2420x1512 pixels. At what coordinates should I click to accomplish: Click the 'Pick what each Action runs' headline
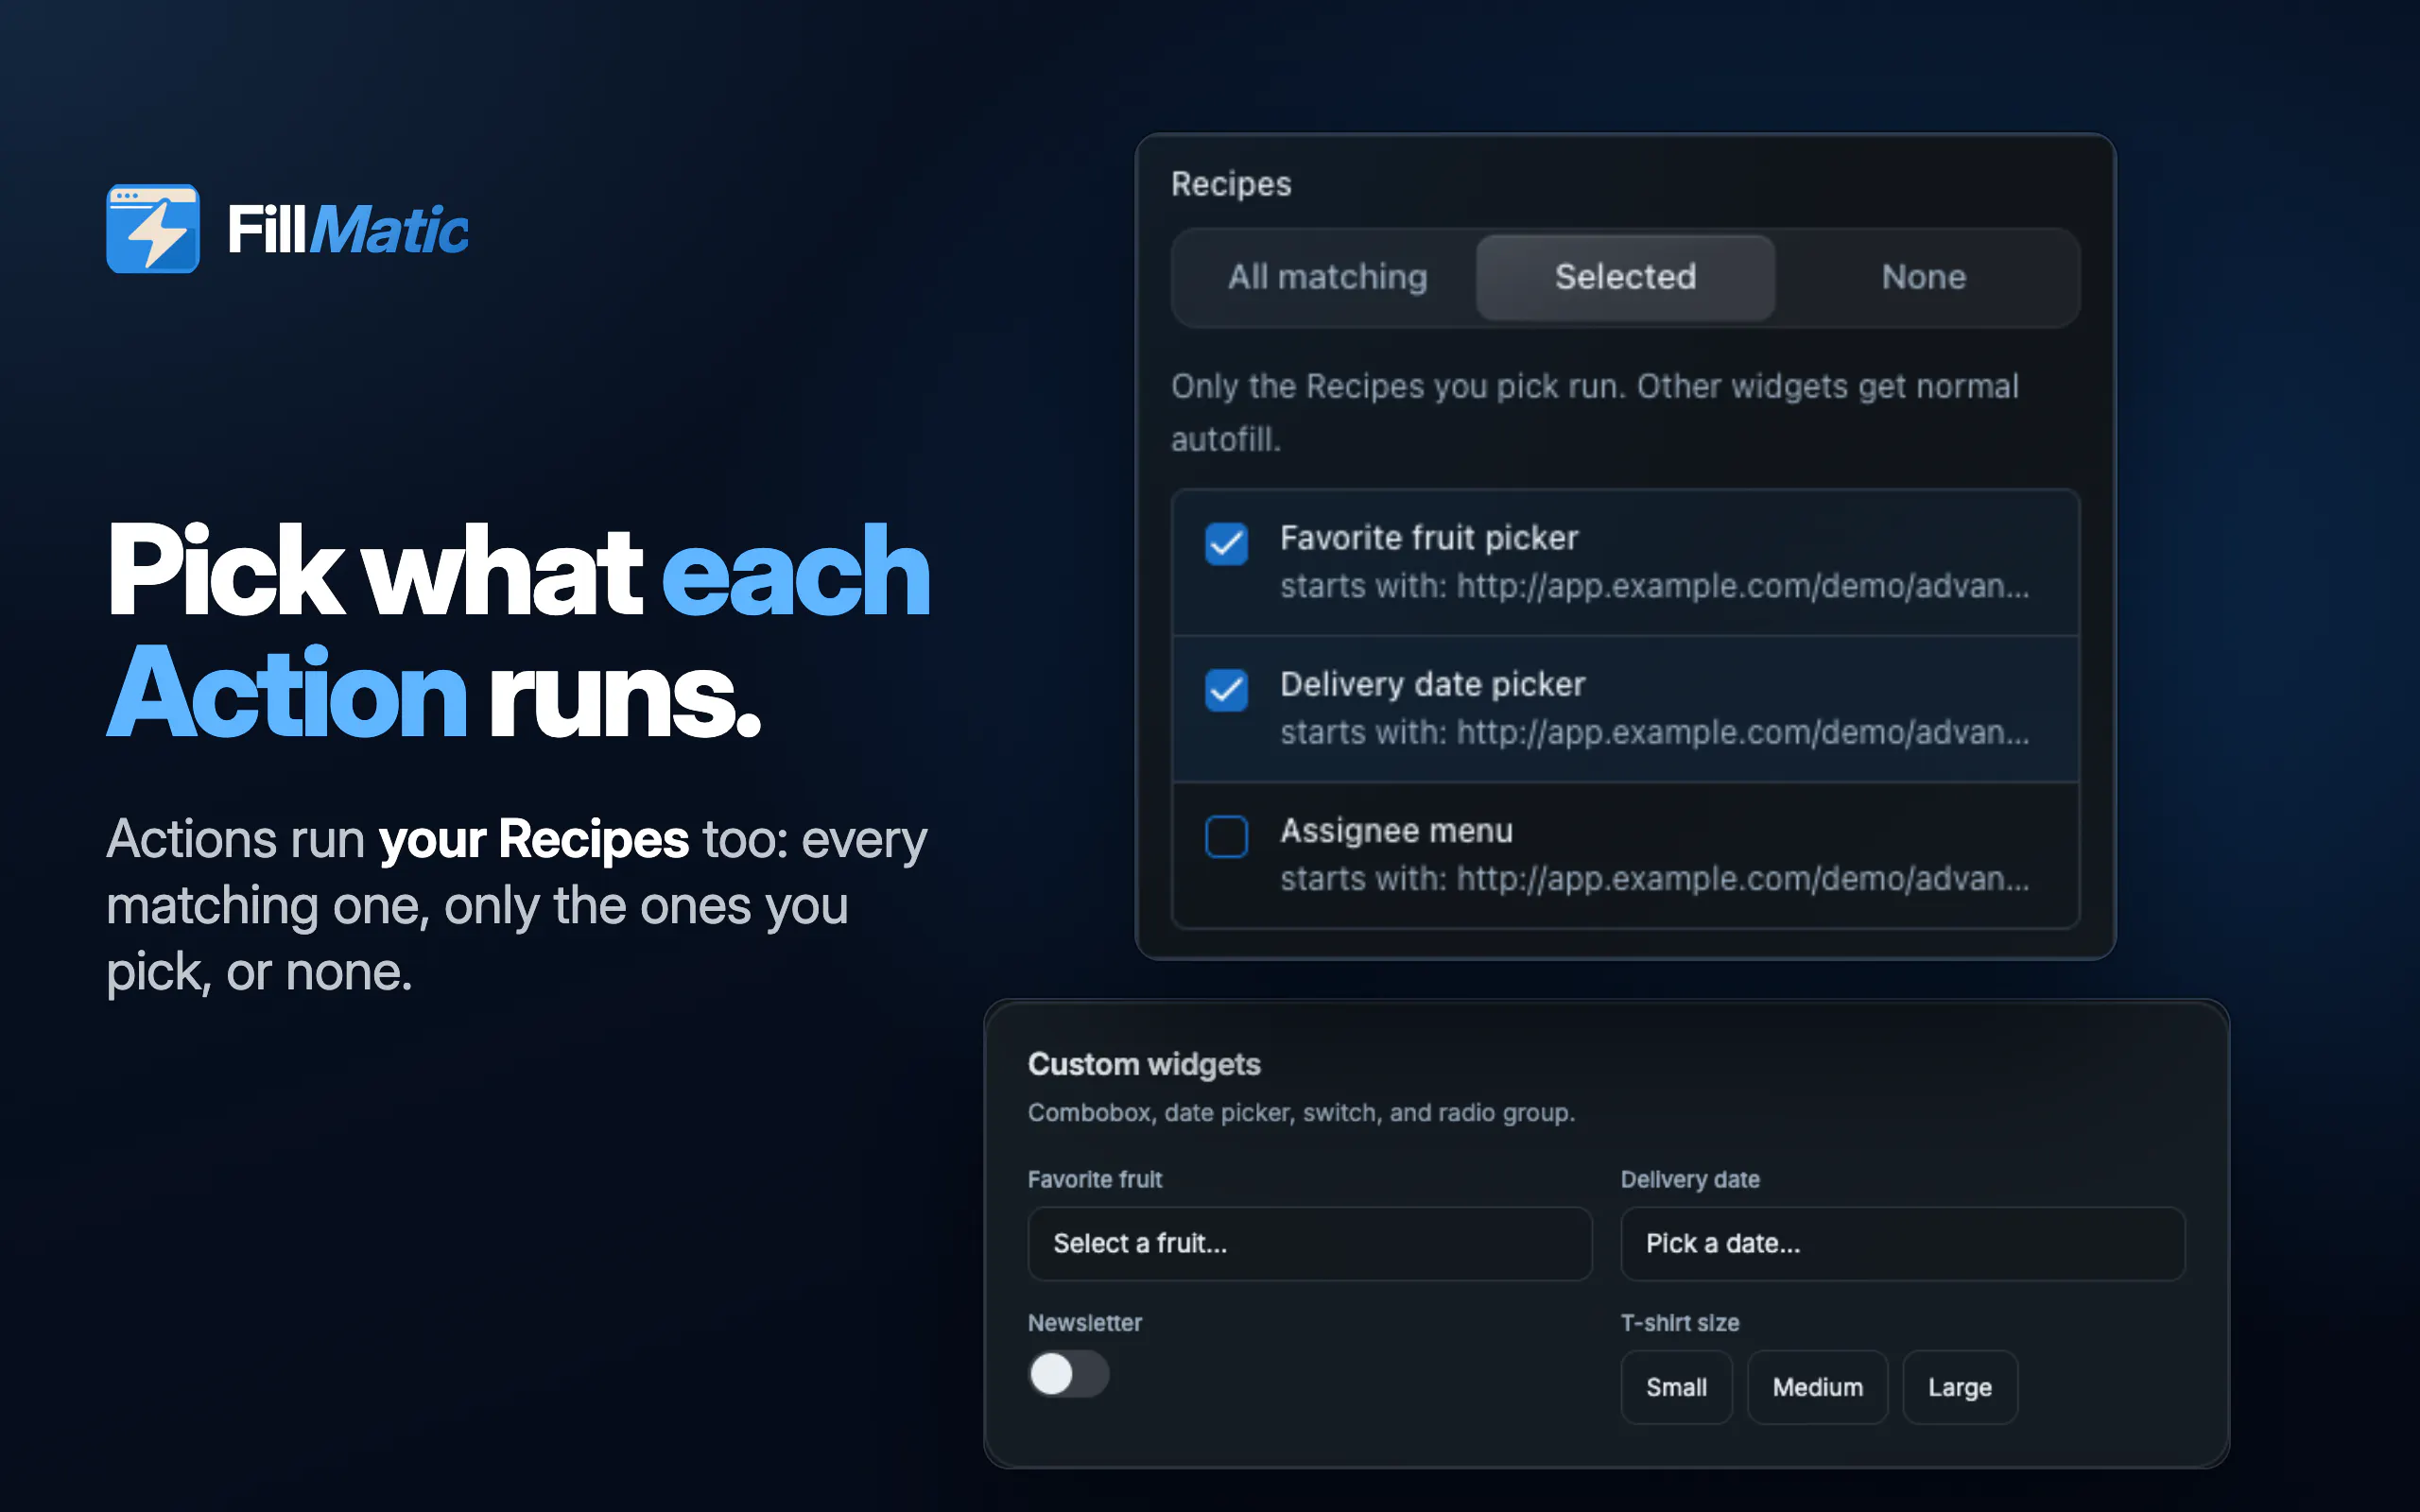[518, 632]
